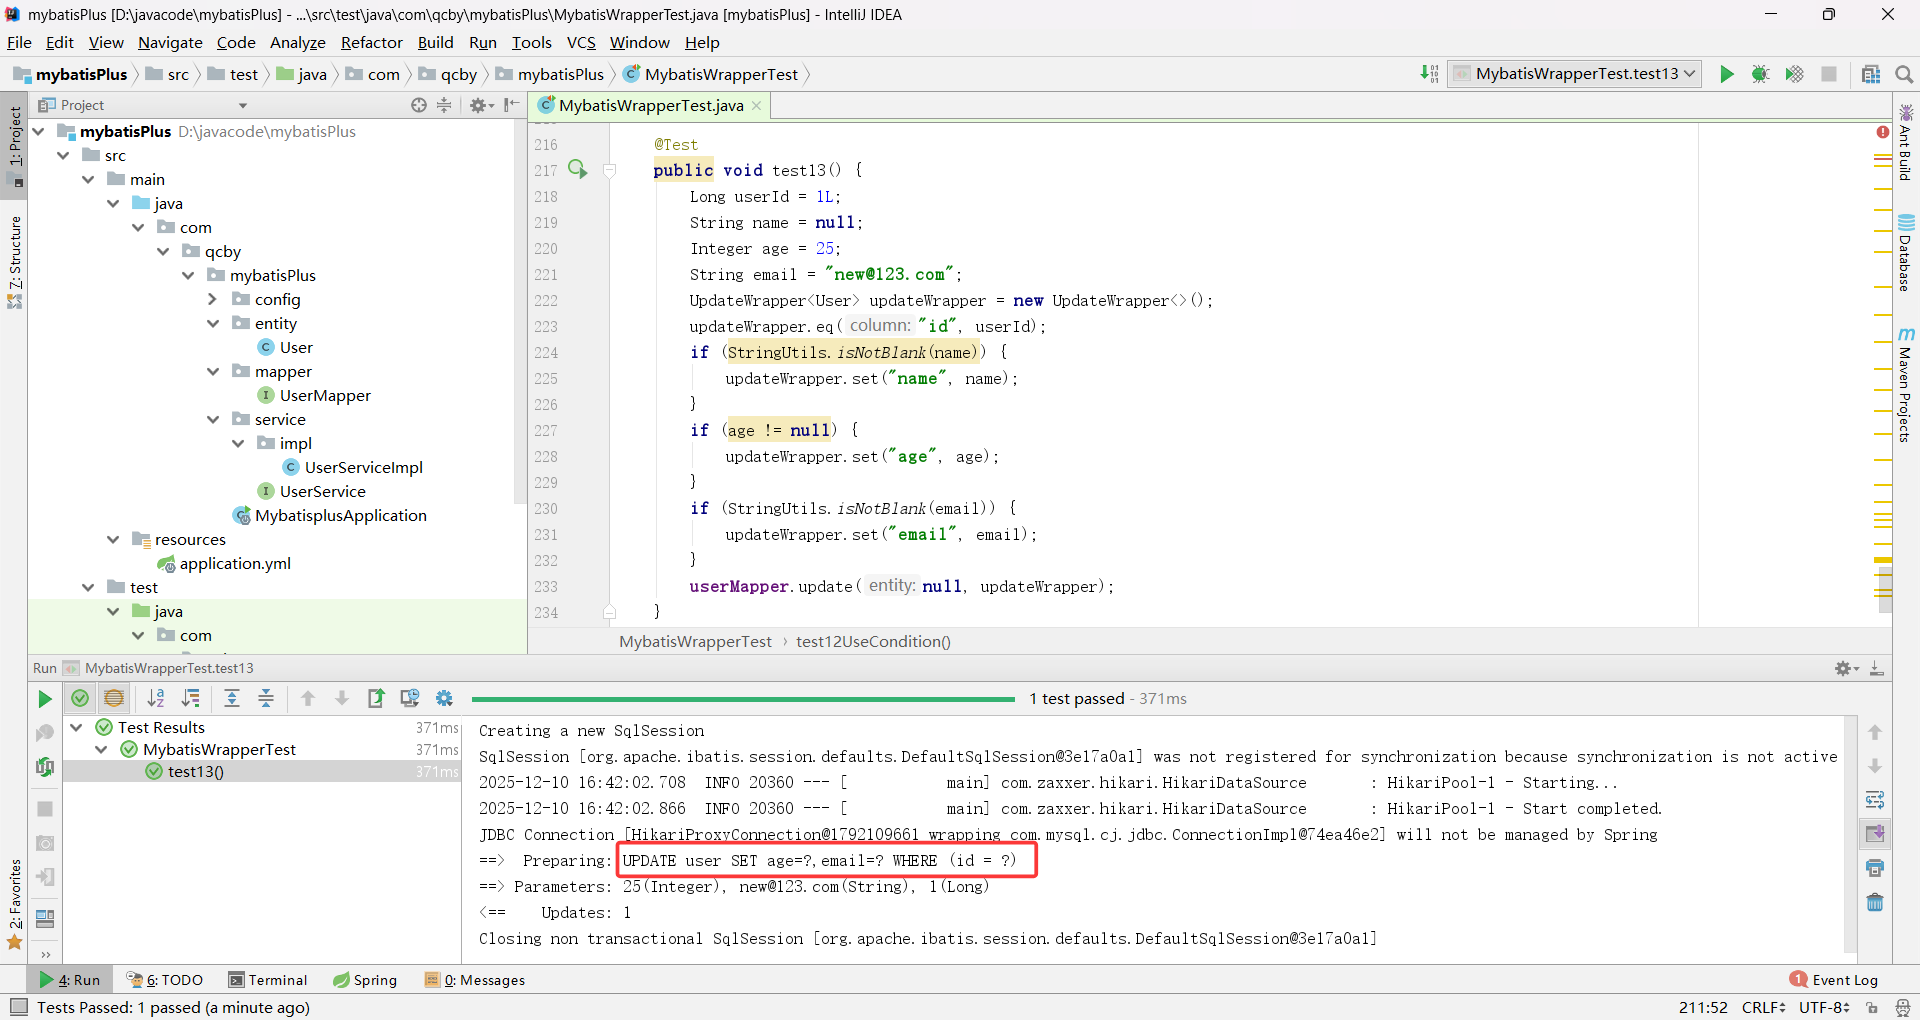
Task: Collapse Test Results node in Run panel
Action: coord(76,727)
